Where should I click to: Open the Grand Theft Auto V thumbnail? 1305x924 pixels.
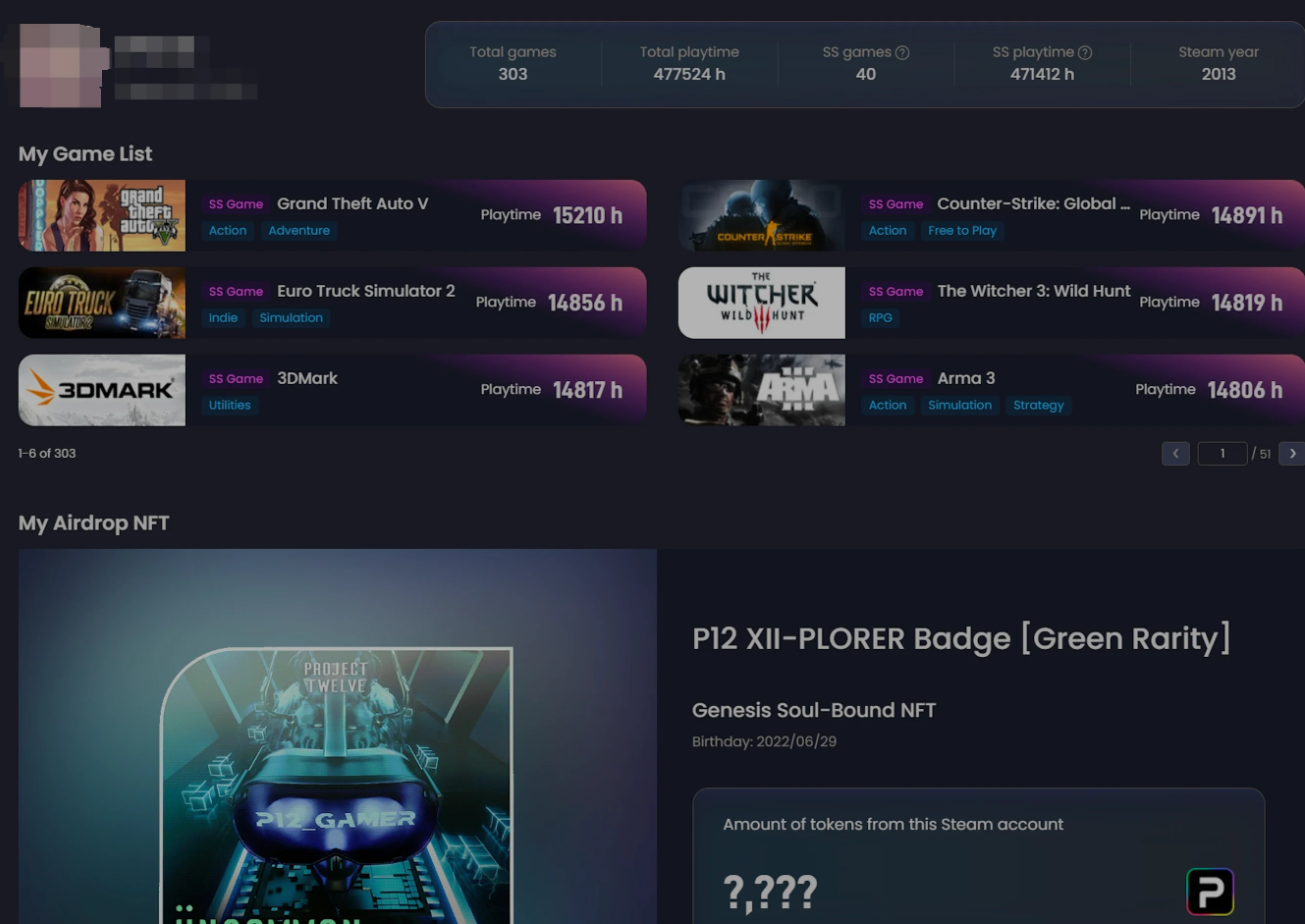point(102,215)
